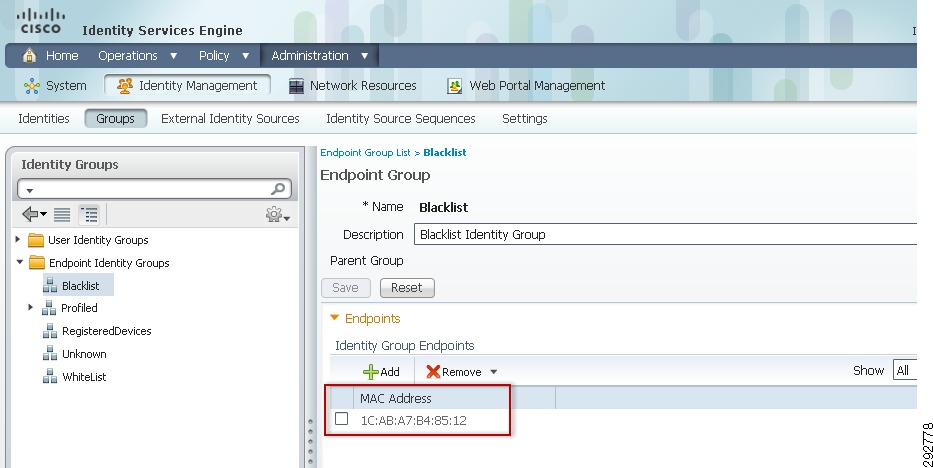Screen dimensions: 933x468
Task: Open the Network Resources section
Action: (363, 86)
